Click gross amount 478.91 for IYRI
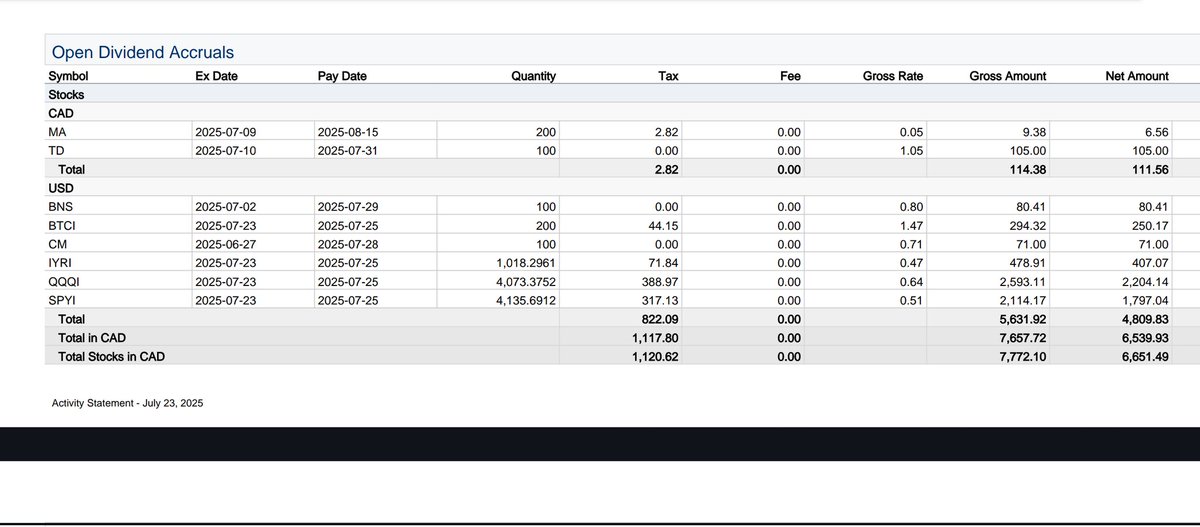This screenshot has width=1200, height=527. (x=1029, y=263)
